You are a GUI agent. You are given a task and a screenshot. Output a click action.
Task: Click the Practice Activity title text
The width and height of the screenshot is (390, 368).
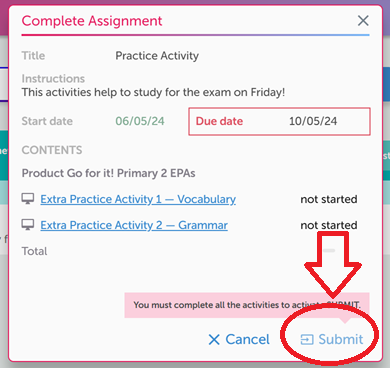pyautogui.click(x=157, y=56)
